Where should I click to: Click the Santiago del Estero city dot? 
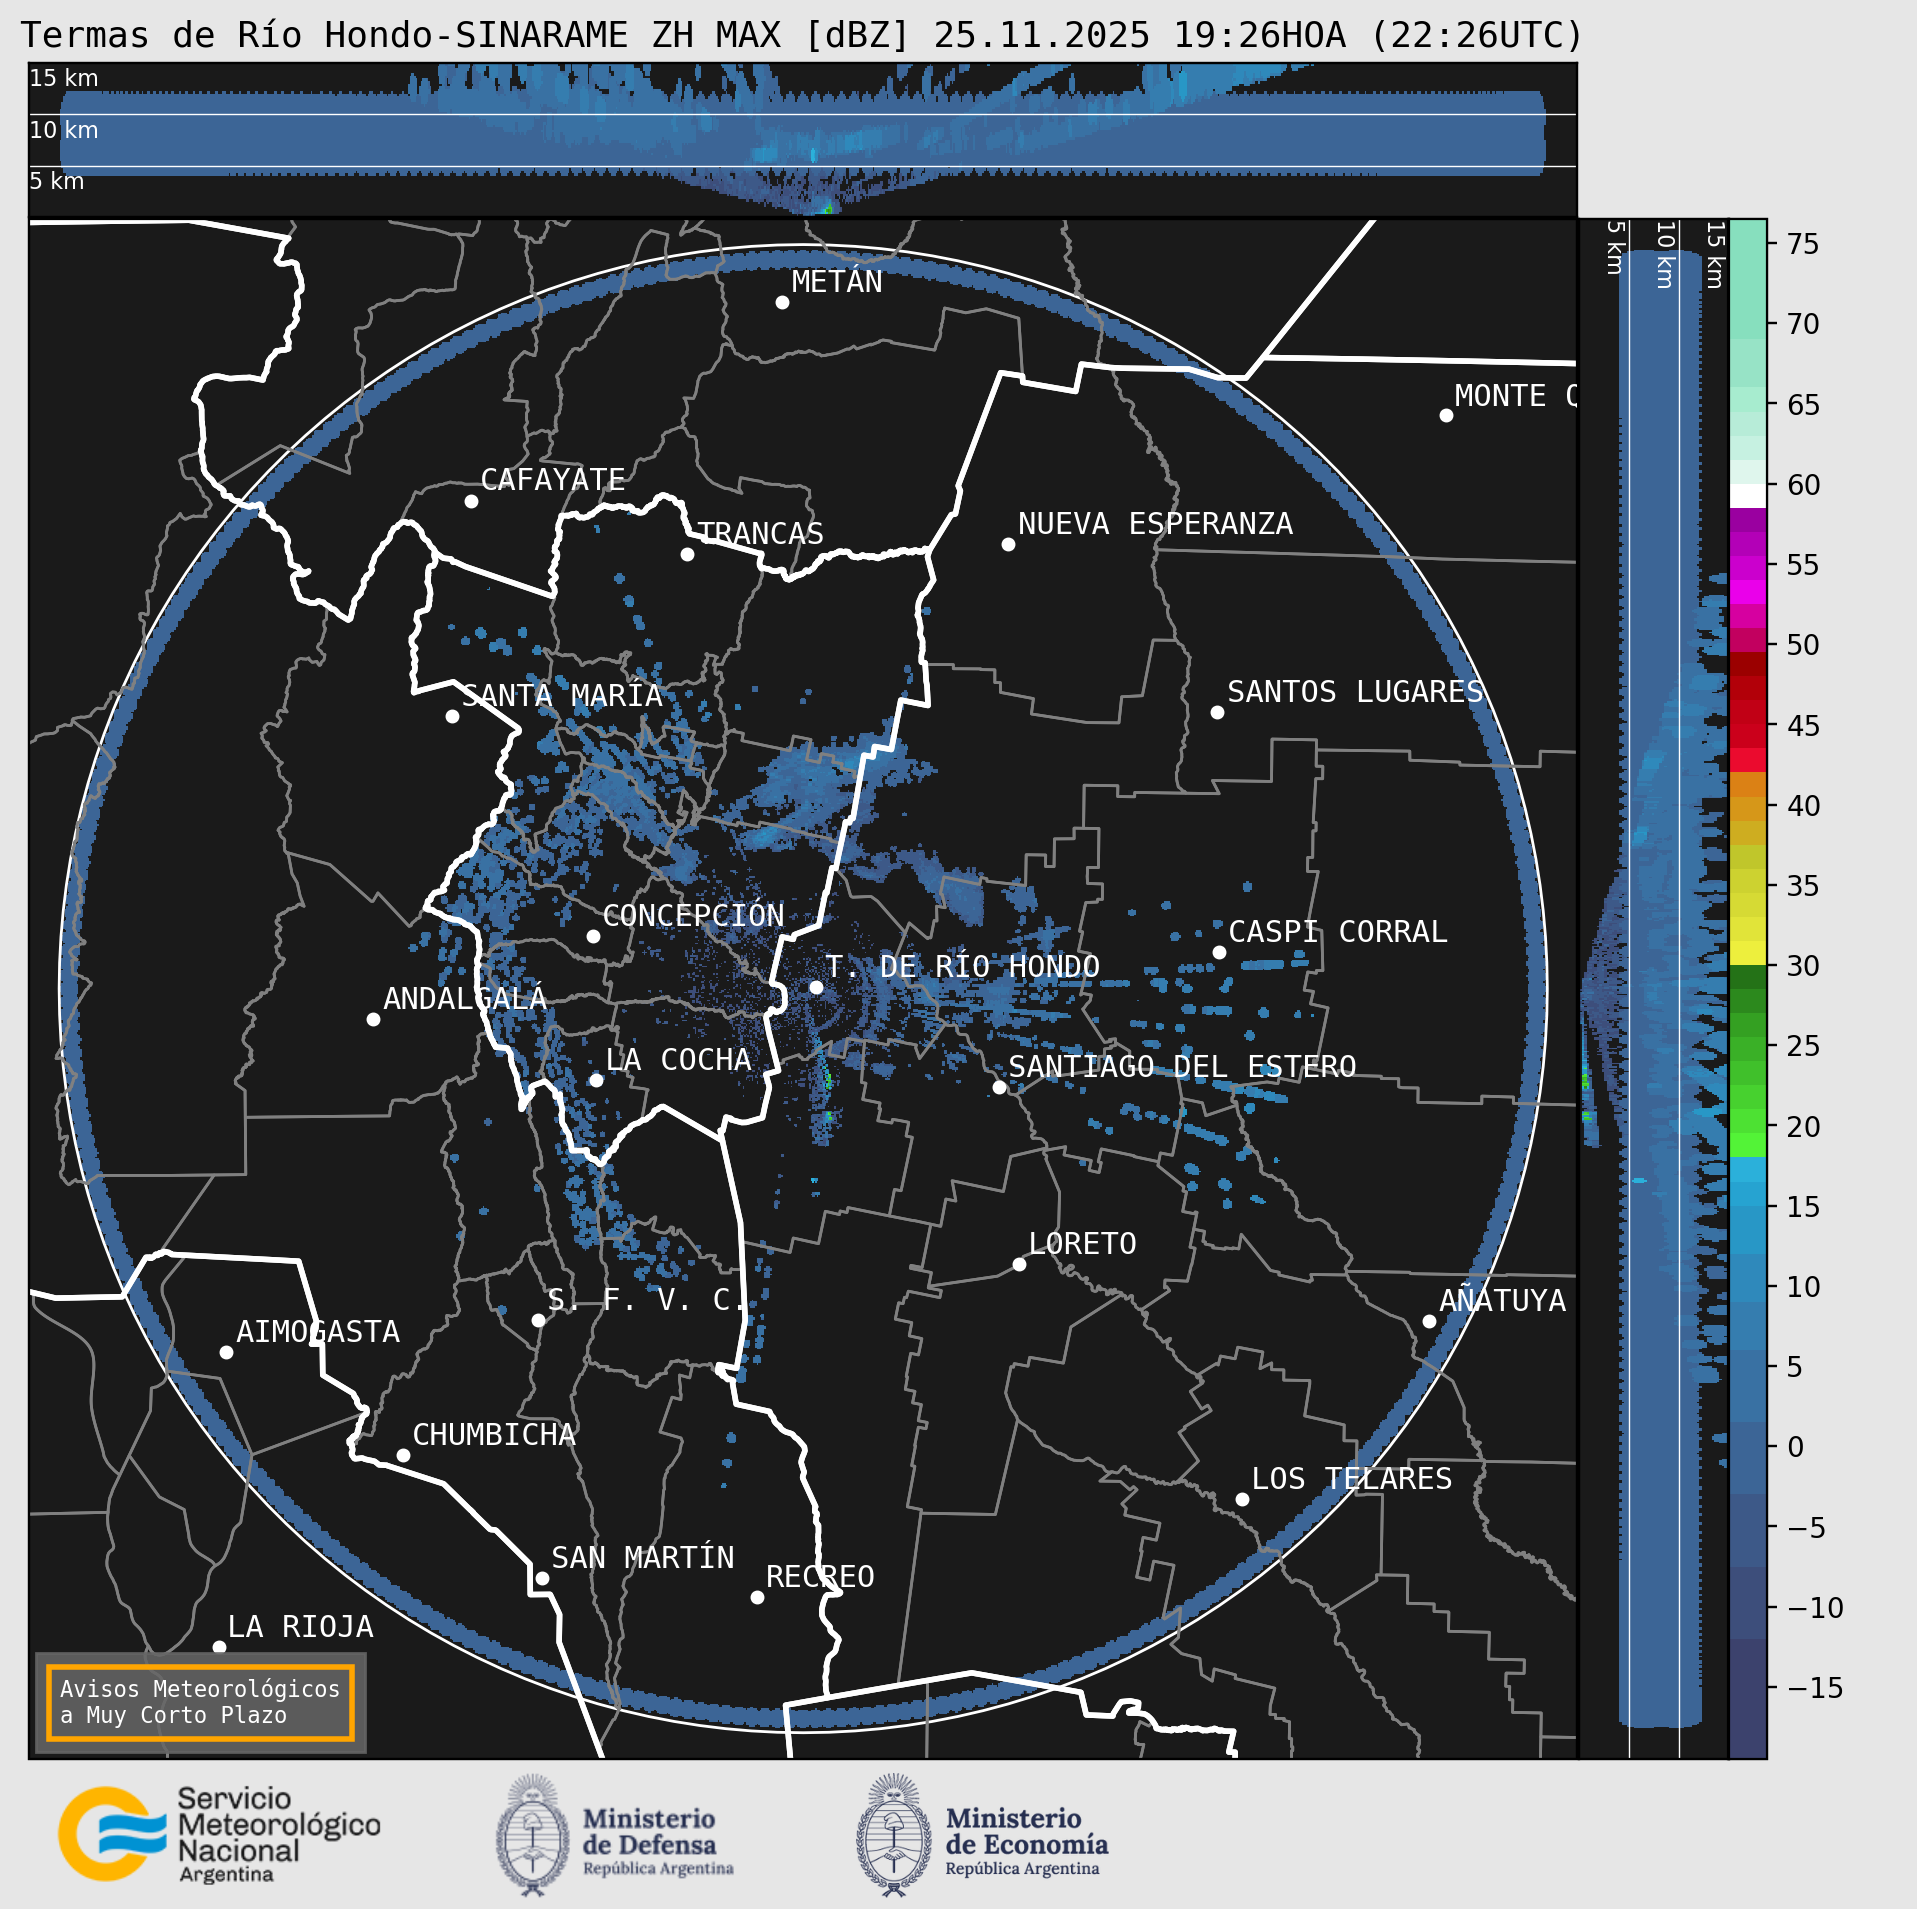pyautogui.click(x=999, y=1087)
